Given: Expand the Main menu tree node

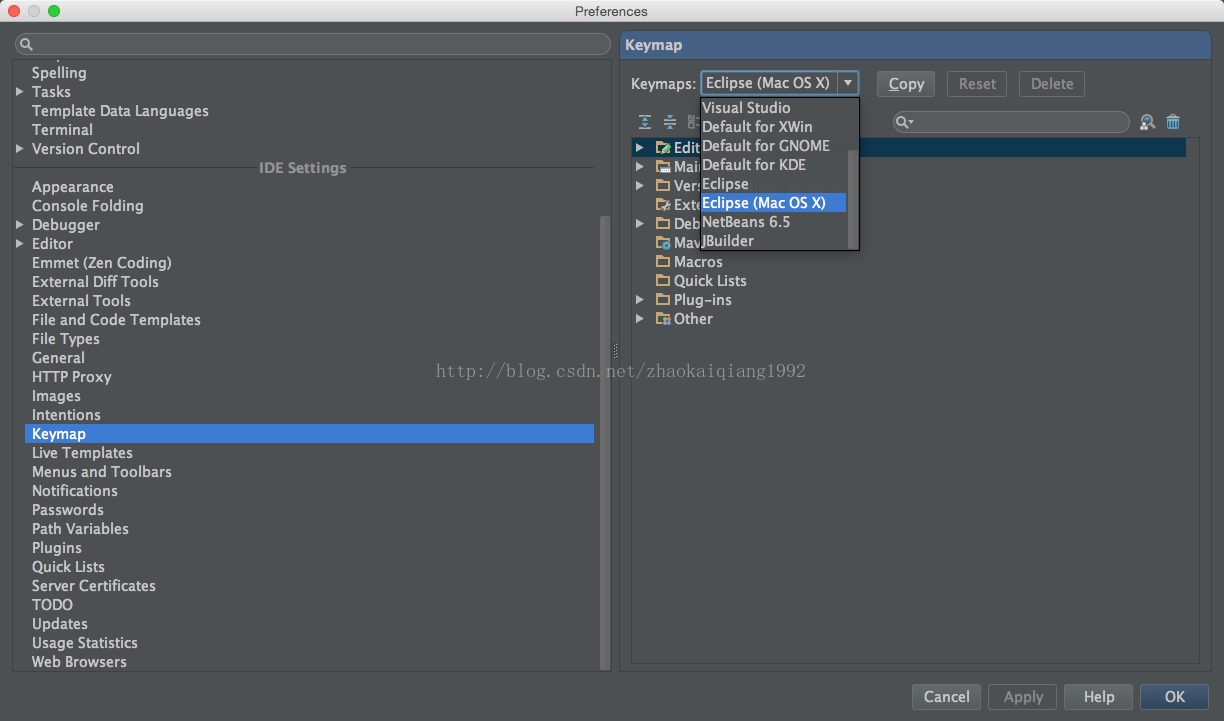Looking at the screenshot, I should coord(640,167).
